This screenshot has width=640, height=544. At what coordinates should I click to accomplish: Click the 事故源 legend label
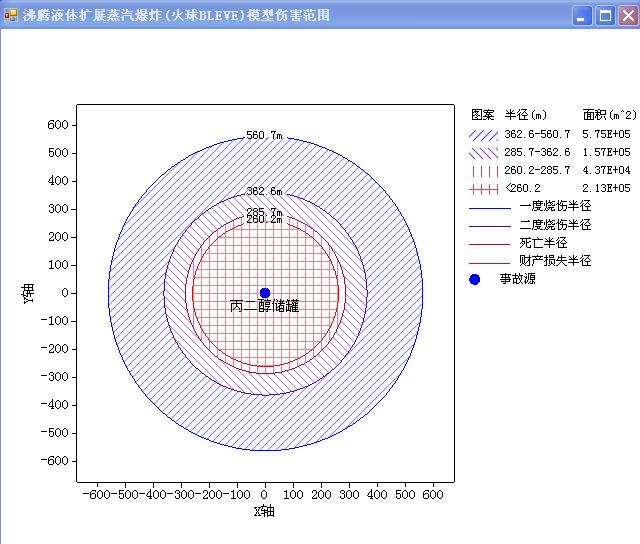pyautogui.click(x=518, y=279)
